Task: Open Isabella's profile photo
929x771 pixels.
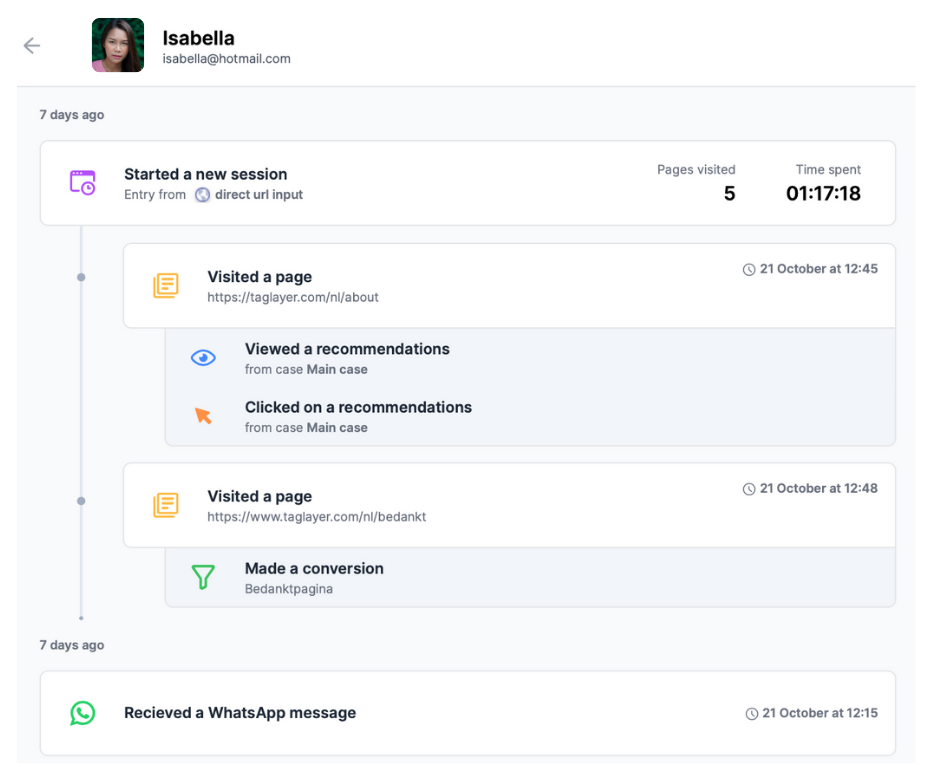Action: point(118,45)
